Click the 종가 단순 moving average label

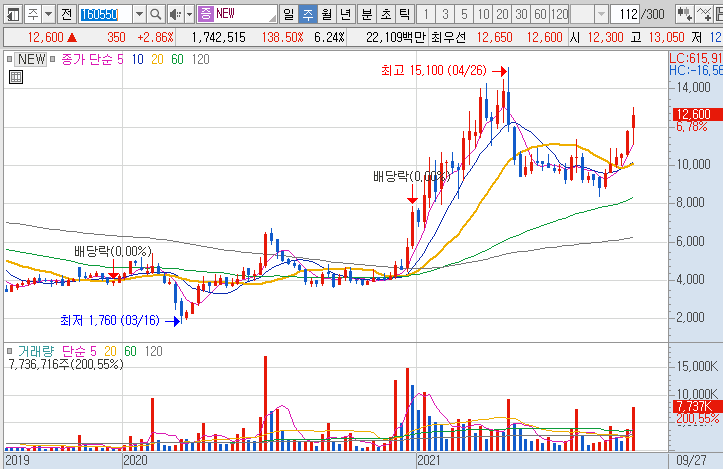click(x=87, y=59)
